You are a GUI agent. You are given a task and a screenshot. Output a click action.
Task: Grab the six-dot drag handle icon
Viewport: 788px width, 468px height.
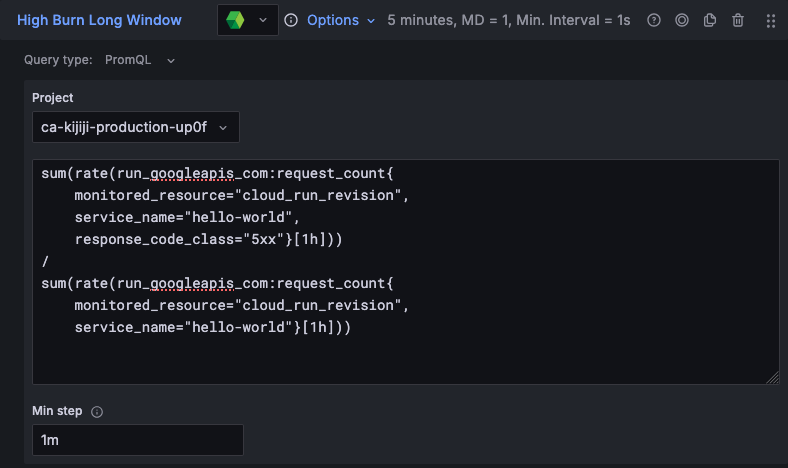(770, 20)
